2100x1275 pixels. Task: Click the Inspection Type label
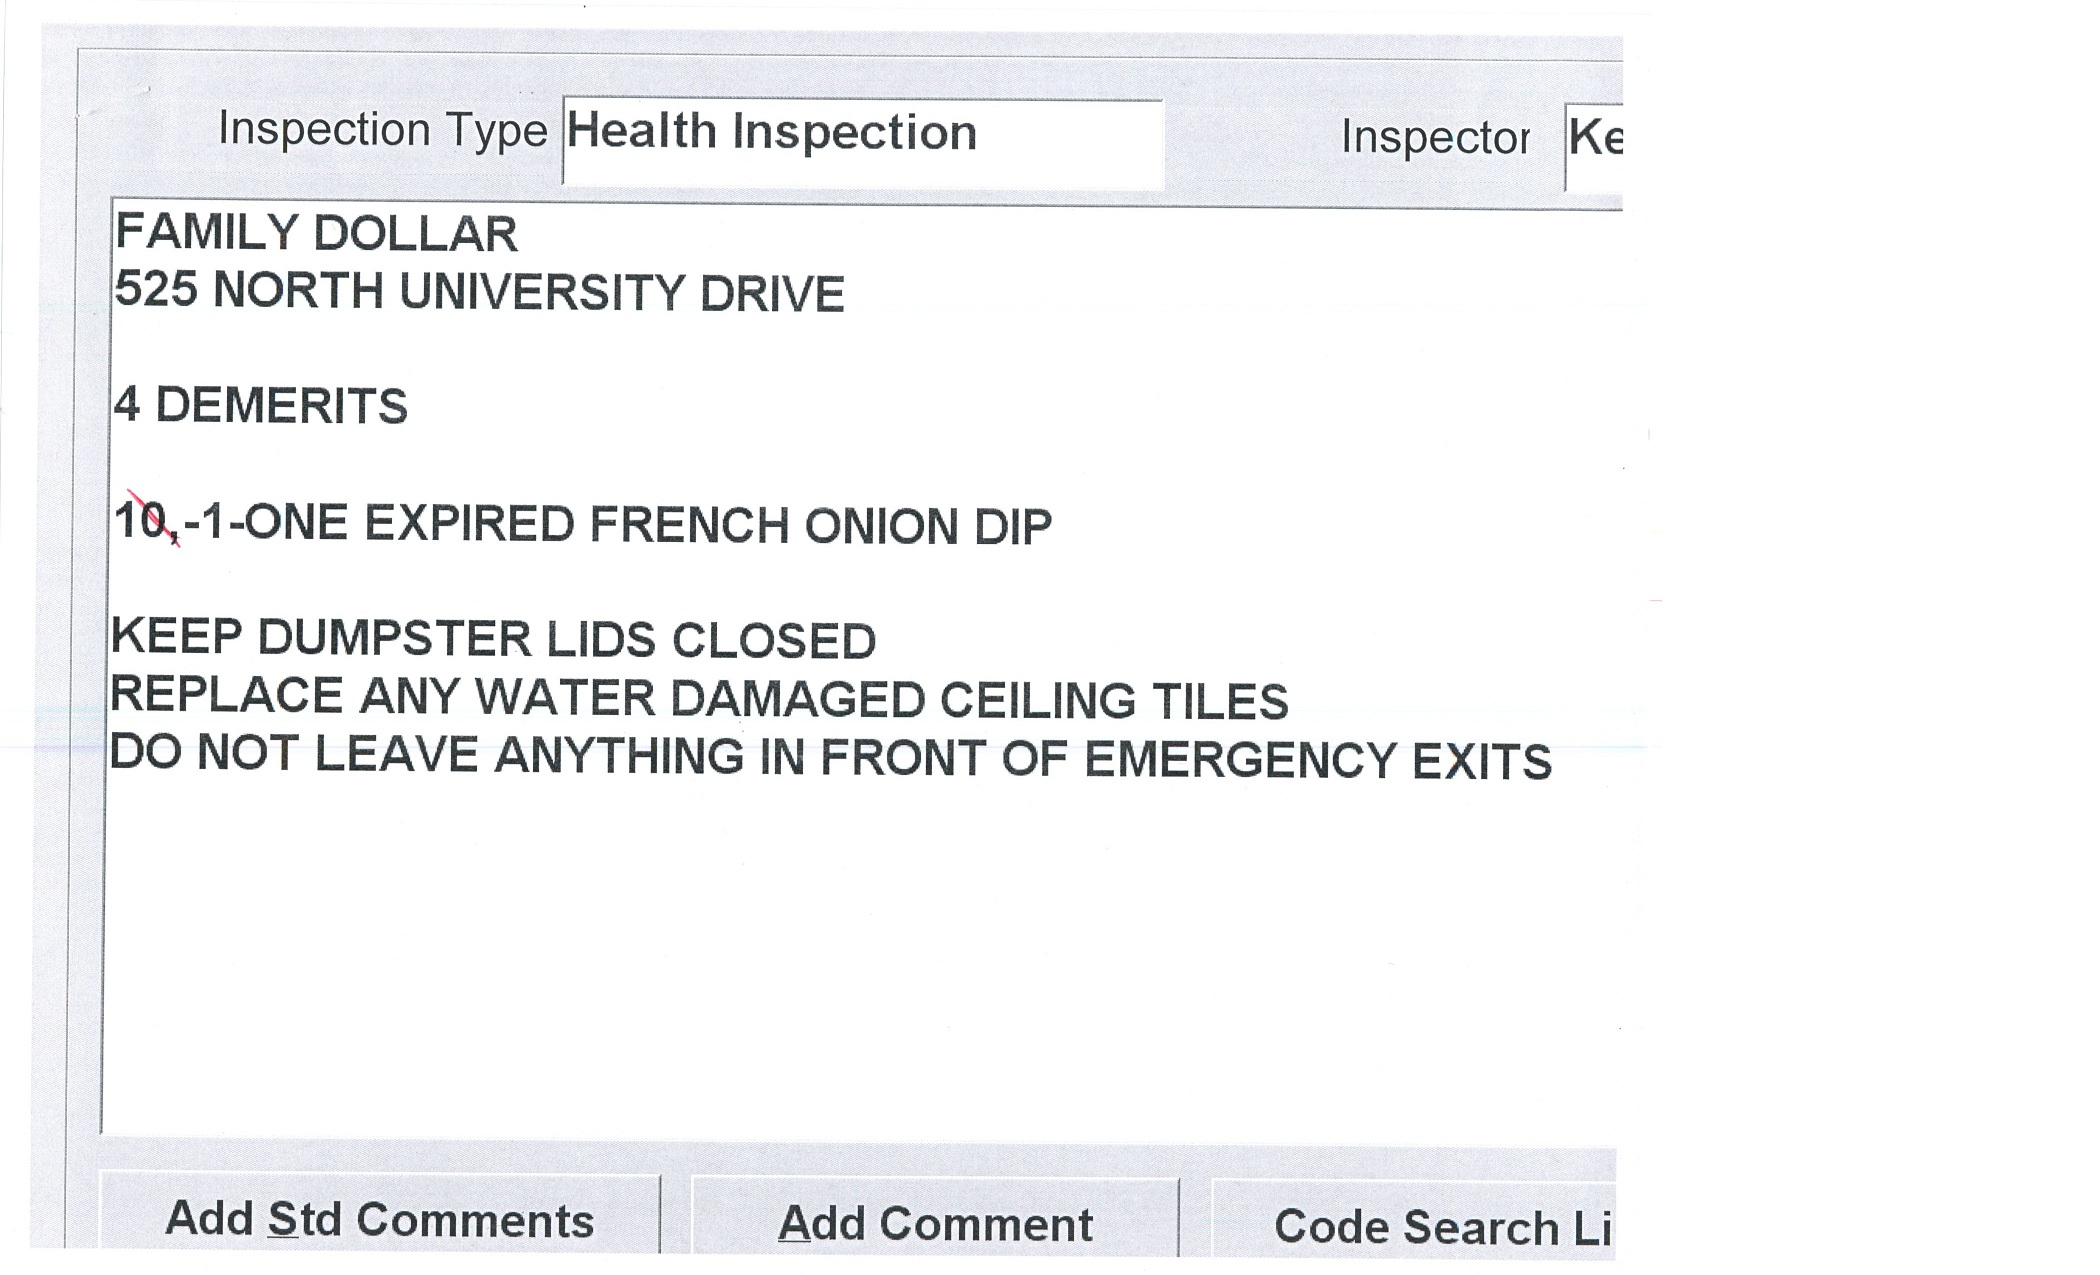(382, 130)
